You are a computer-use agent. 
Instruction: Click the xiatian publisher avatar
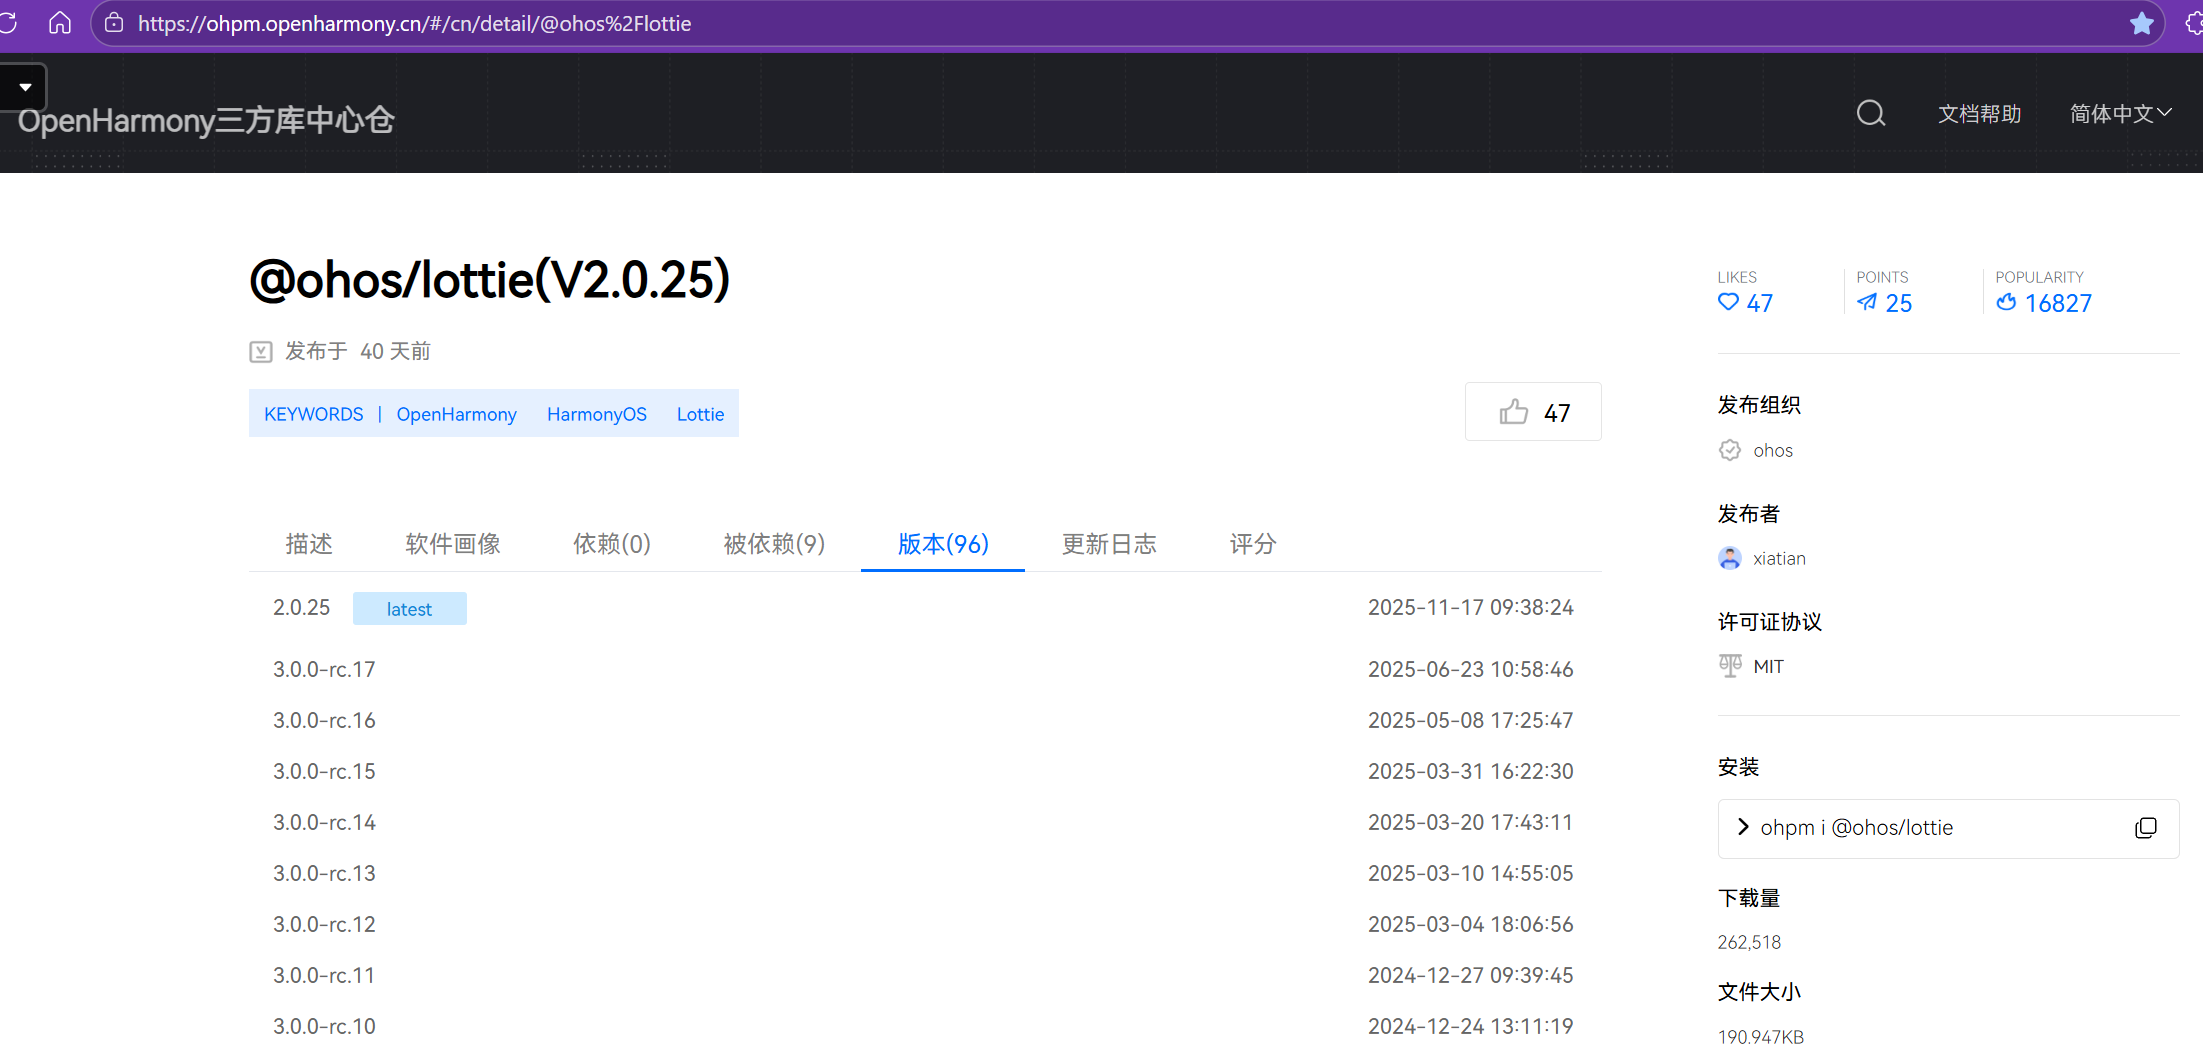point(1729,558)
